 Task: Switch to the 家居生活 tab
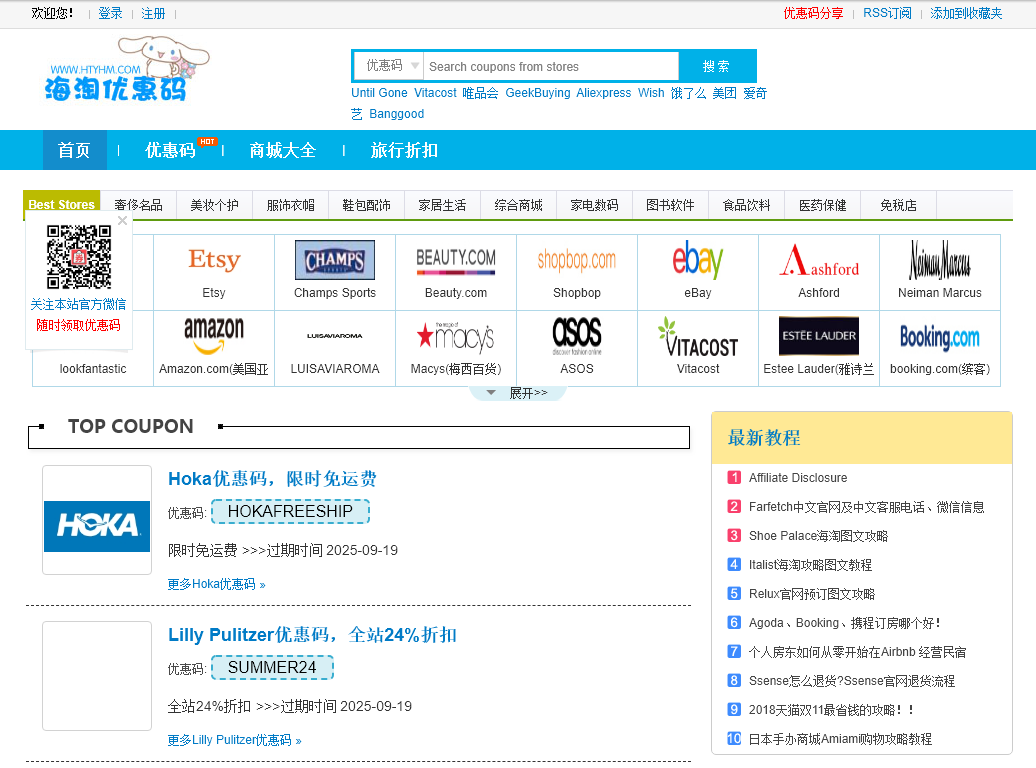click(443, 205)
